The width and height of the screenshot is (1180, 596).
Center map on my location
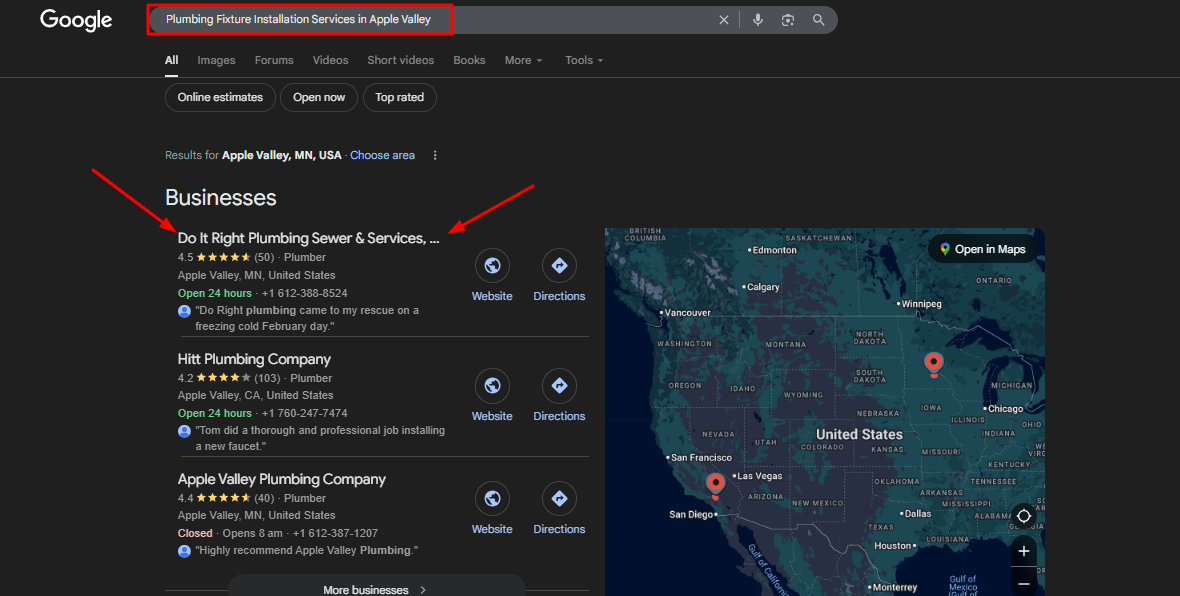(x=1023, y=517)
